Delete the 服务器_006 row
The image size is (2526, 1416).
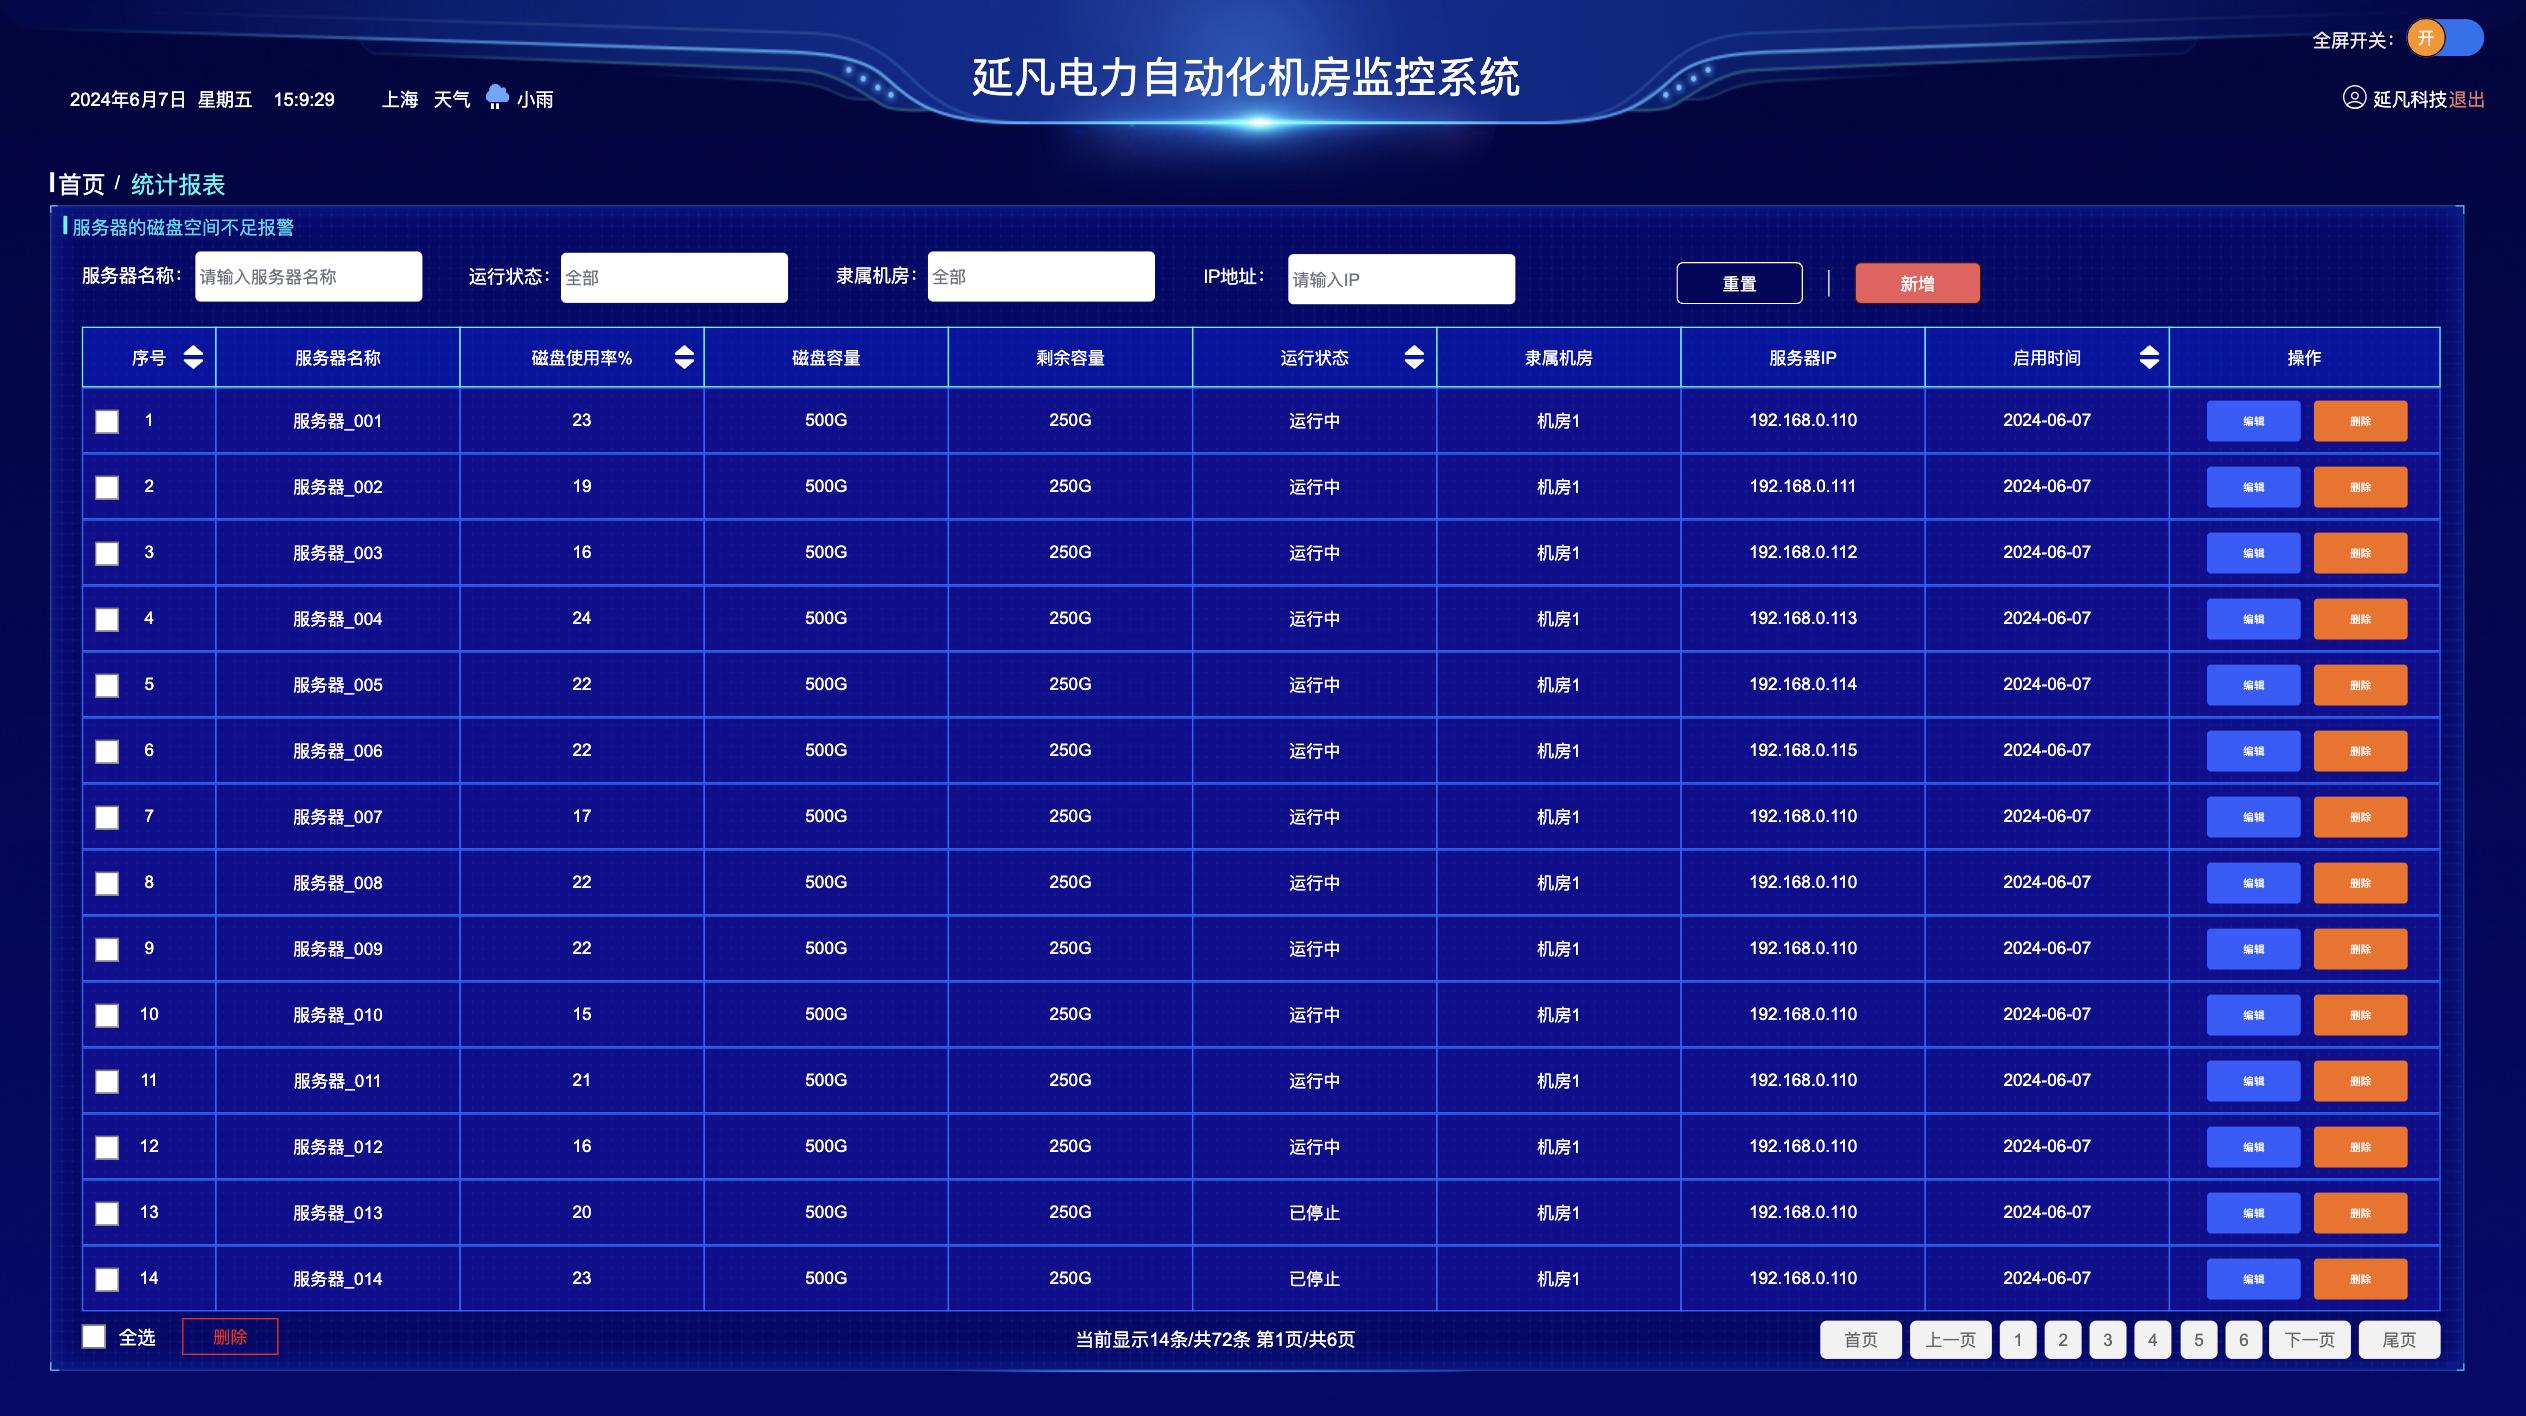pos(2360,751)
